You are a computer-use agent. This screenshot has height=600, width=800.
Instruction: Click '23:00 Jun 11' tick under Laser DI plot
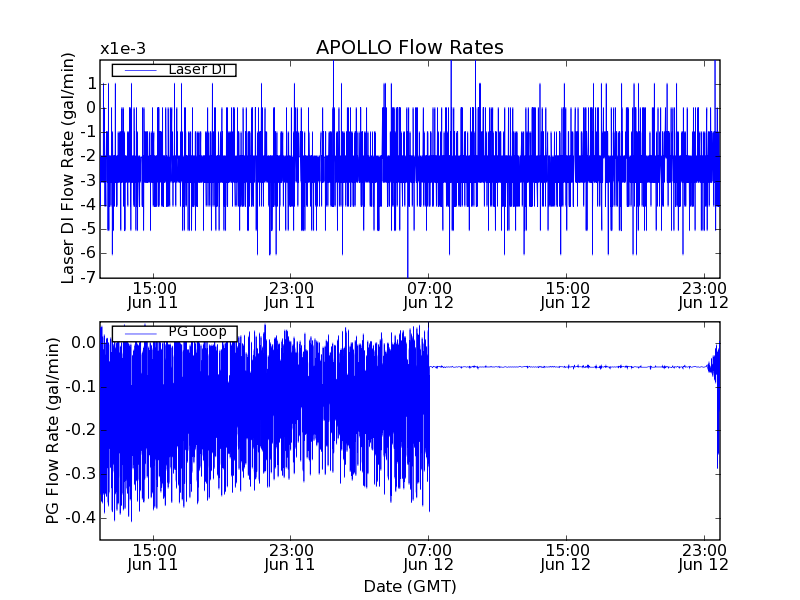coord(290,295)
